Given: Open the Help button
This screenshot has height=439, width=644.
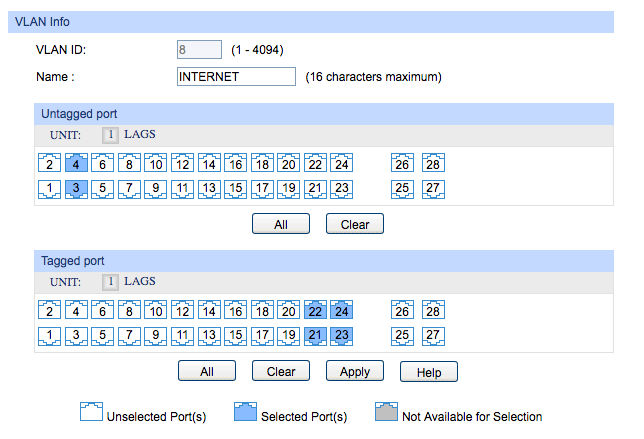Looking at the screenshot, I should (429, 372).
